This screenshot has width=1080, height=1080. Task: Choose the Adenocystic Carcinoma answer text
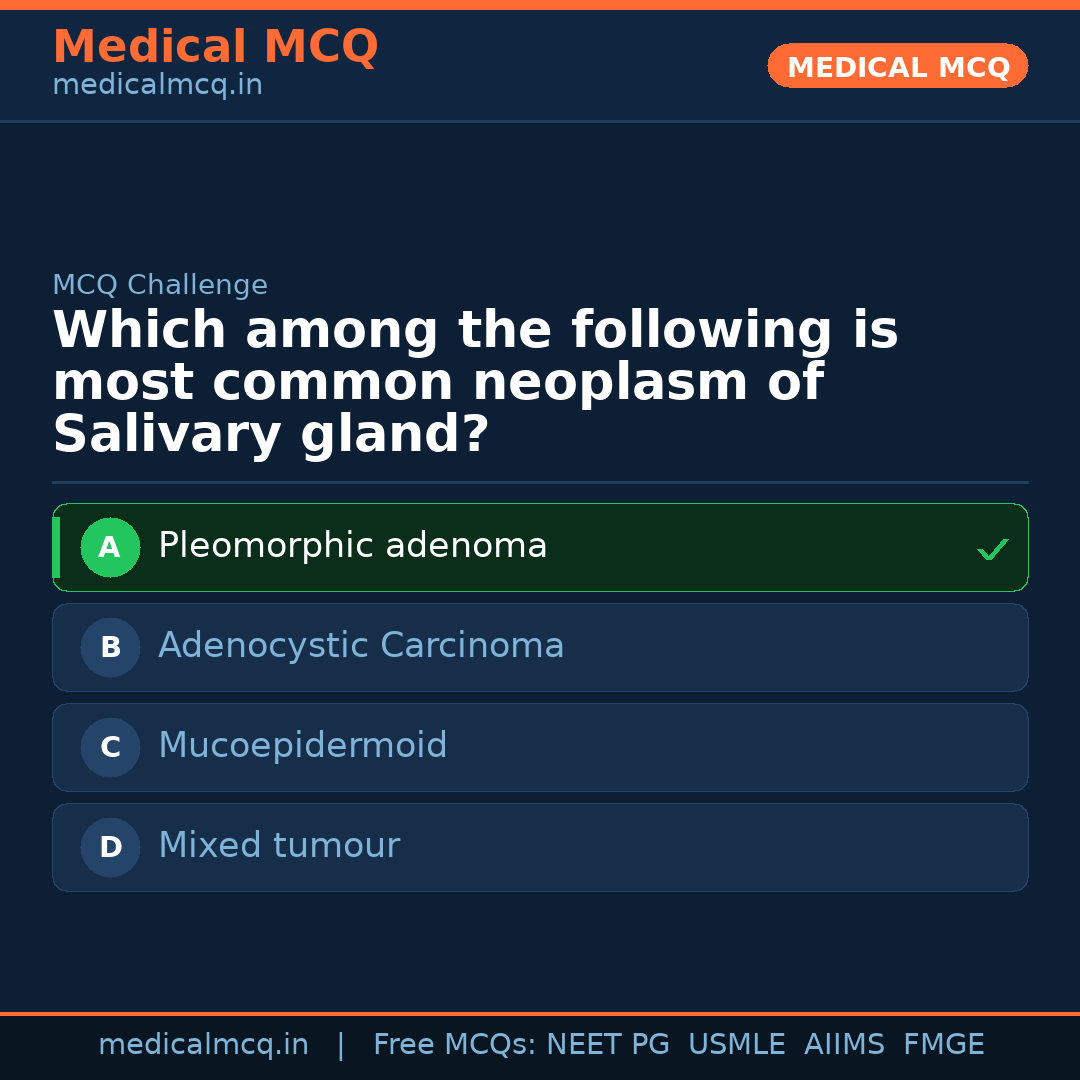[x=361, y=646]
